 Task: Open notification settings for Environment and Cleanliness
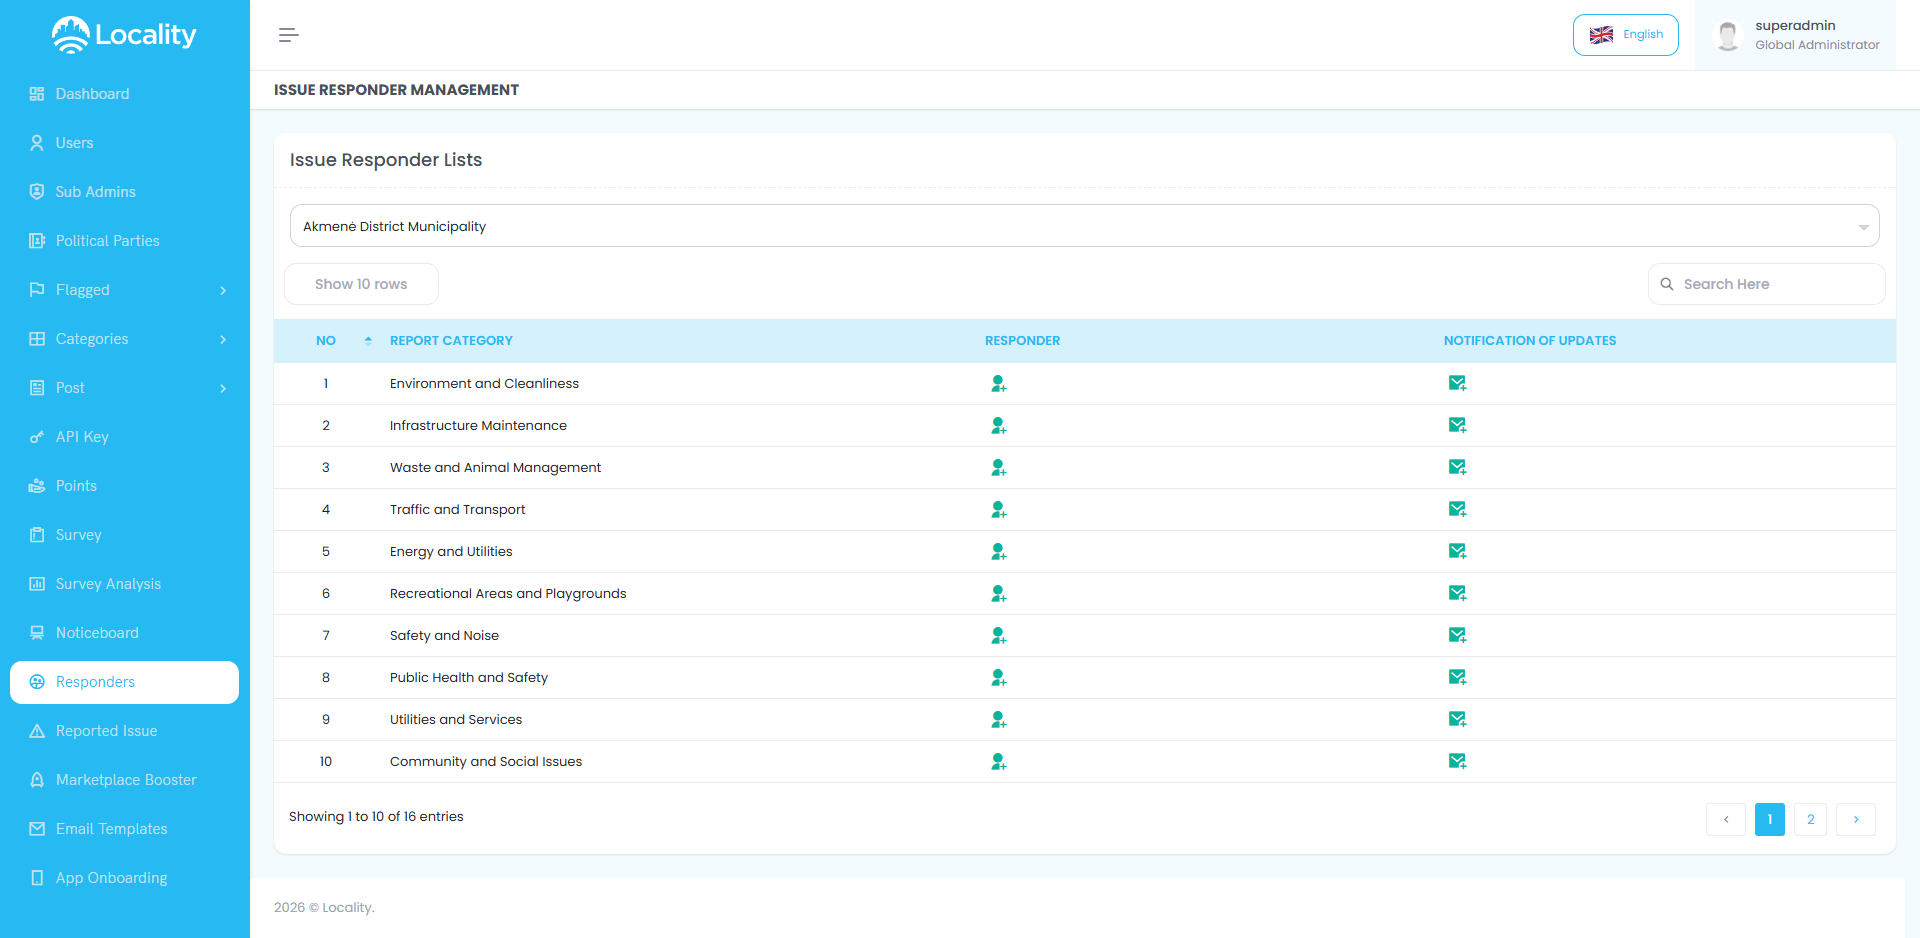pyautogui.click(x=1457, y=383)
